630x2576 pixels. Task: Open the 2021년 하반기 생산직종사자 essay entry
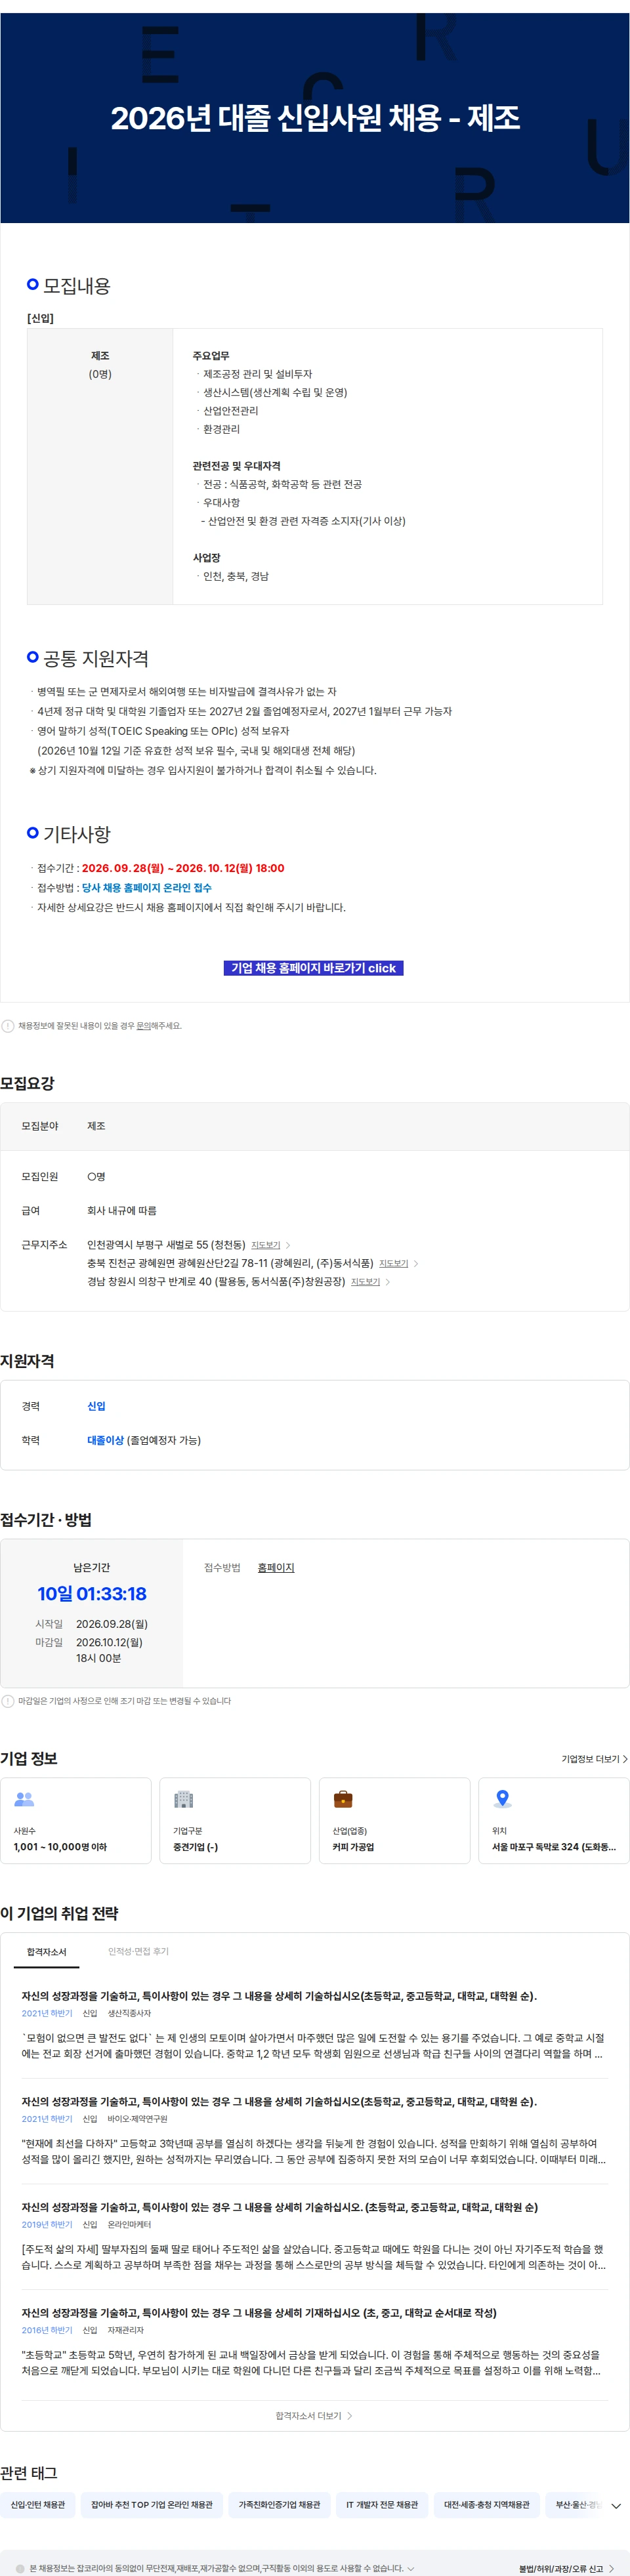[x=314, y=2024]
